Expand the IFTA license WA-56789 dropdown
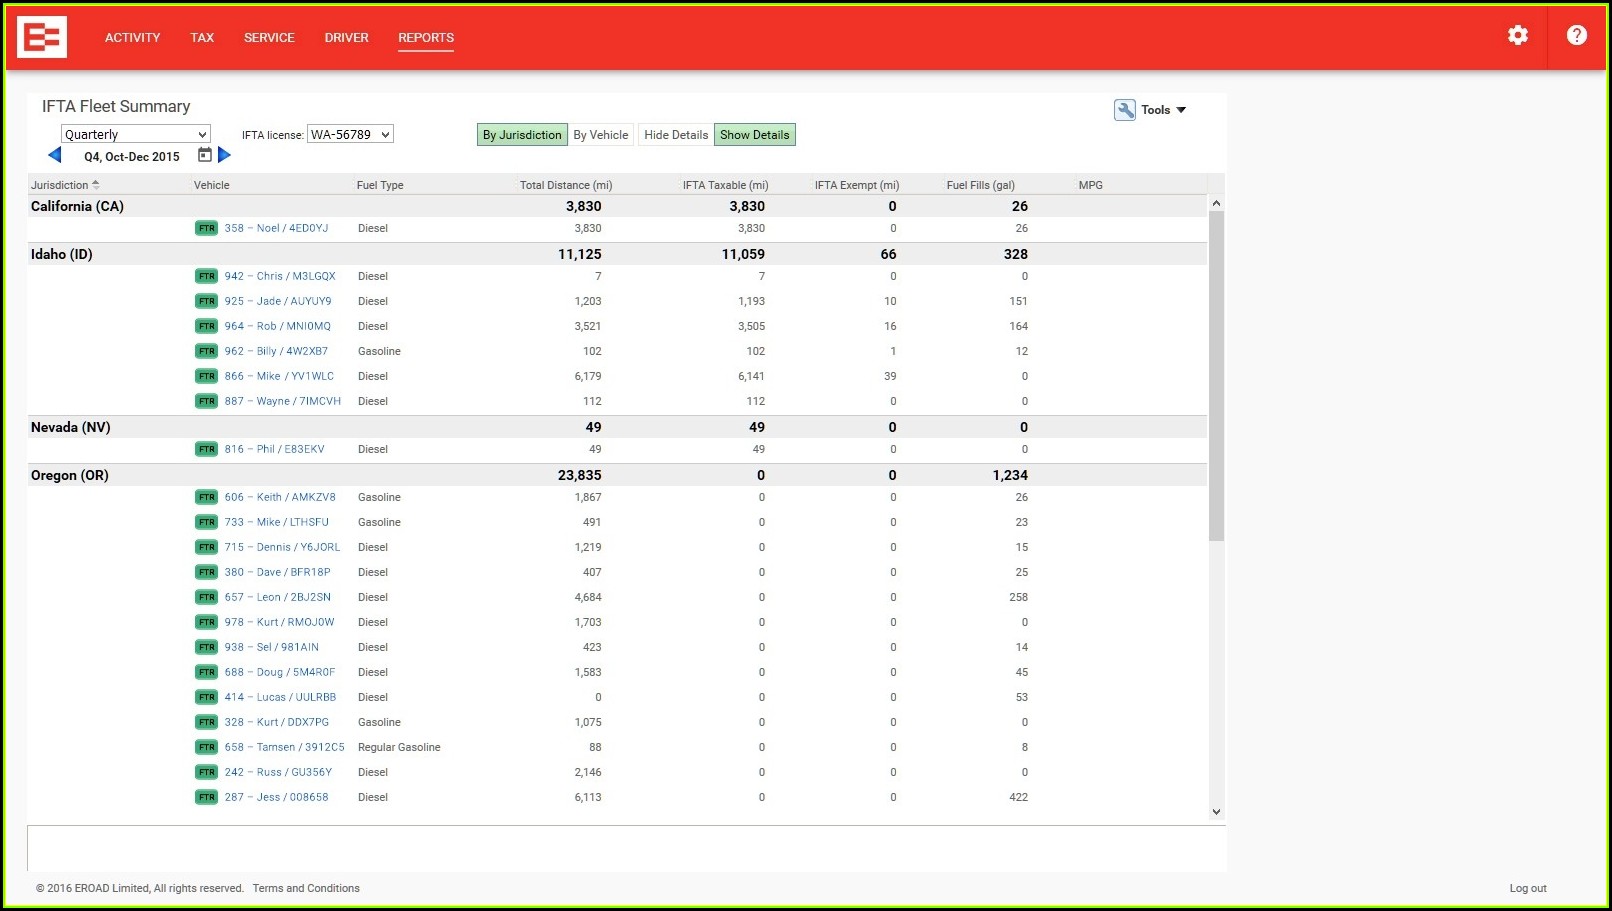Screen dimensions: 1612x911 (350, 134)
